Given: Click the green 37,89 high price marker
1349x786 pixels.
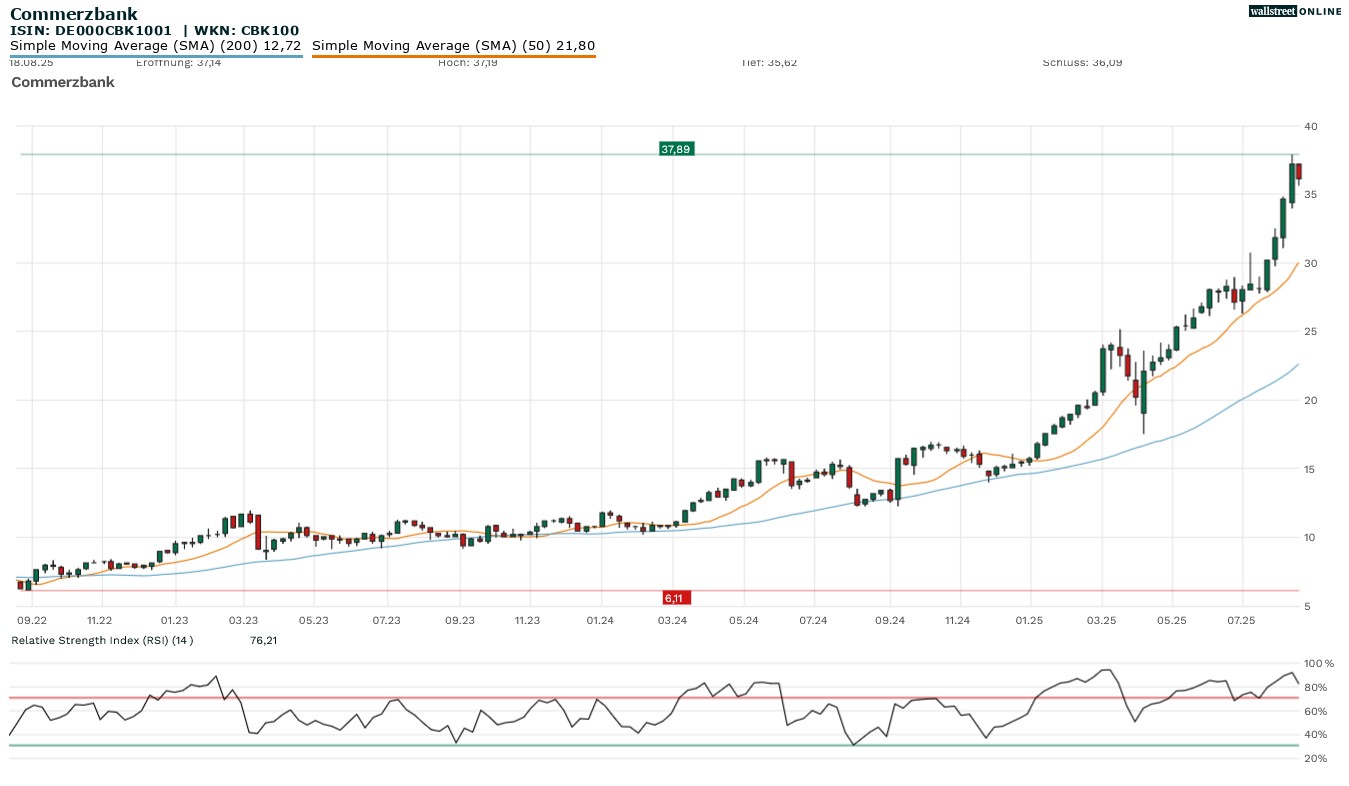Looking at the screenshot, I should click(676, 149).
